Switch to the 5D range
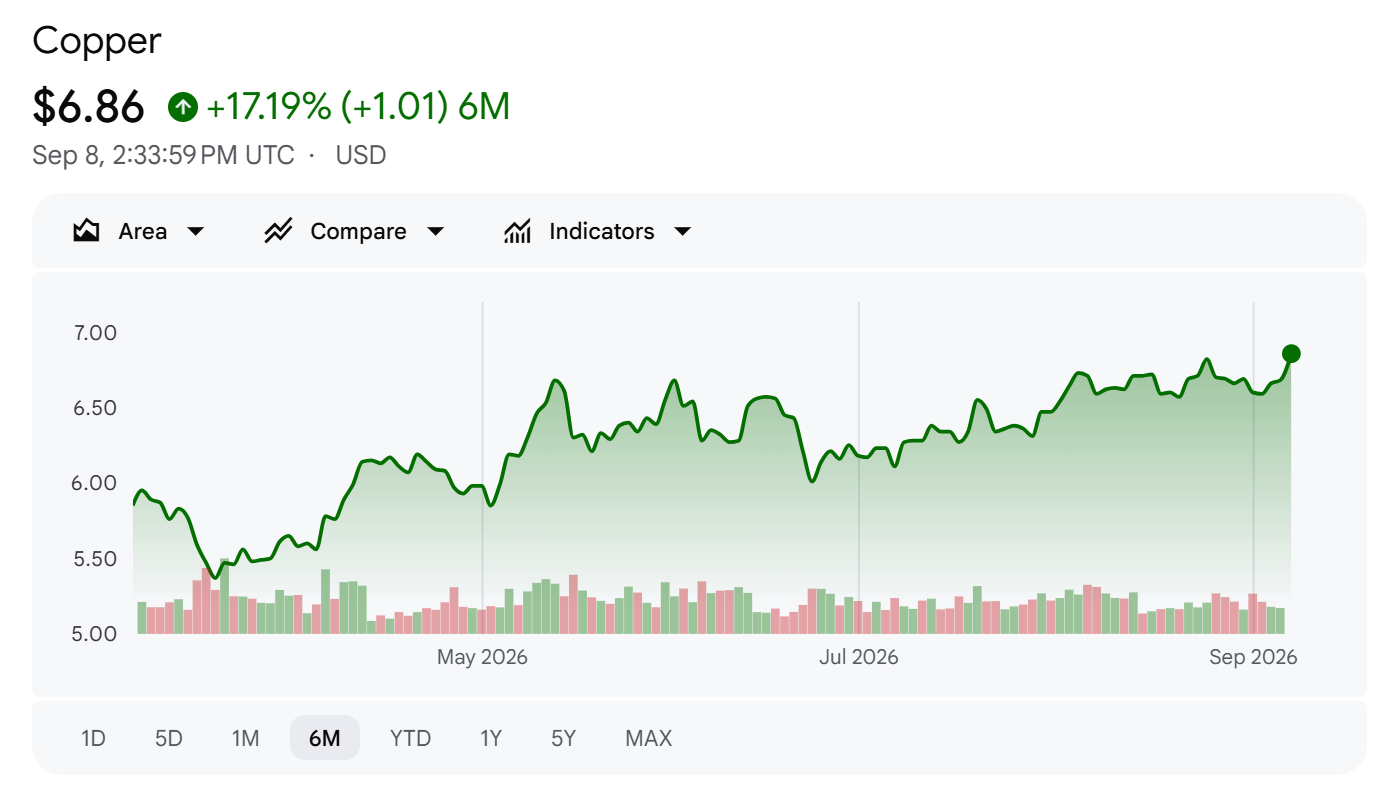The width and height of the screenshot is (1386, 794). [169, 738]
